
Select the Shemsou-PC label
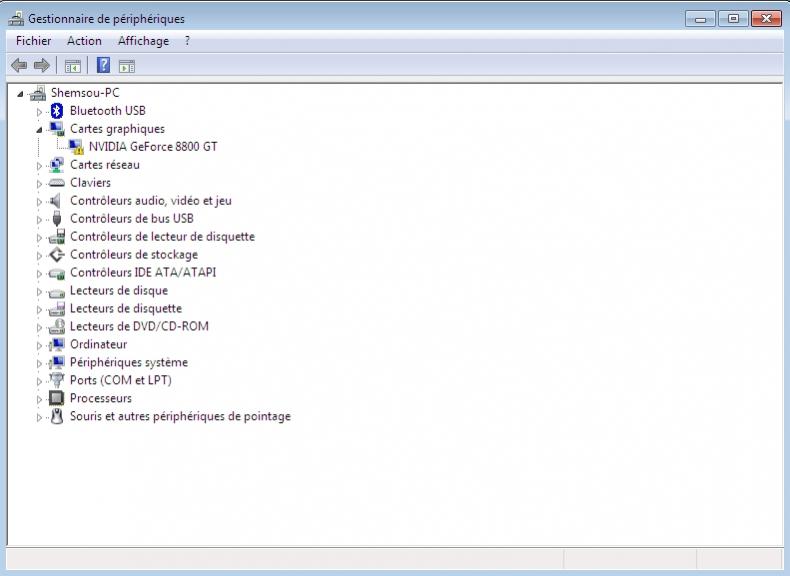[85, 93]
